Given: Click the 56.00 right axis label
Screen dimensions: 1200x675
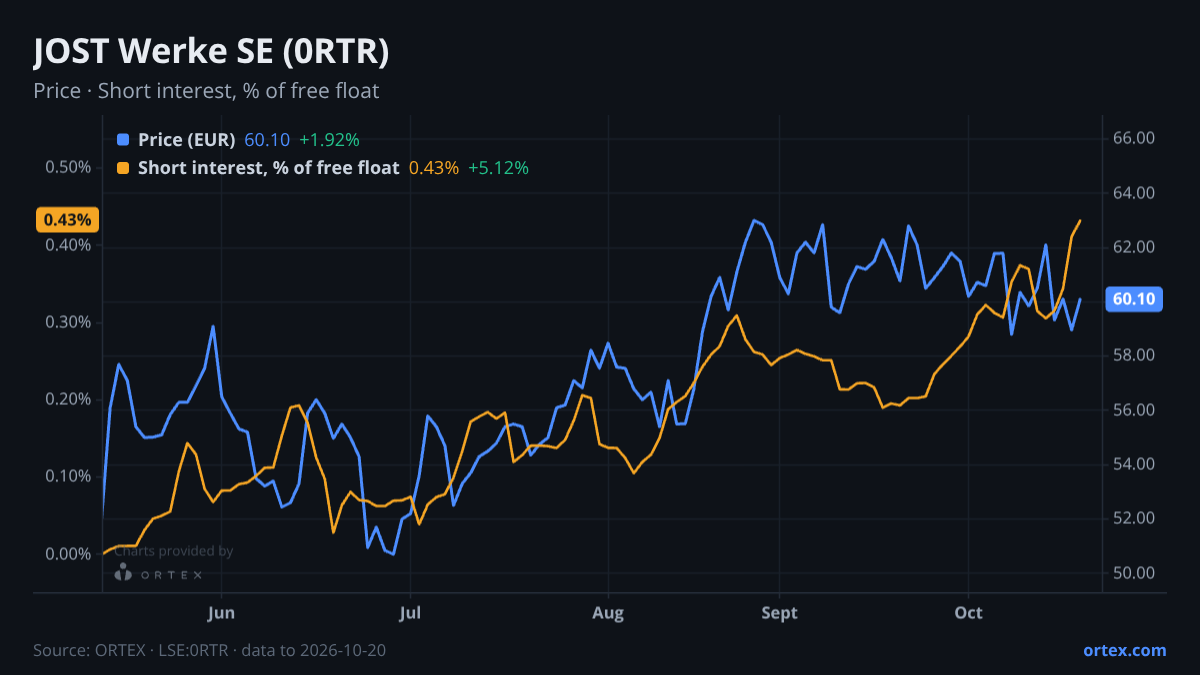Looking at the screenshot, I should click(1135, 410).
